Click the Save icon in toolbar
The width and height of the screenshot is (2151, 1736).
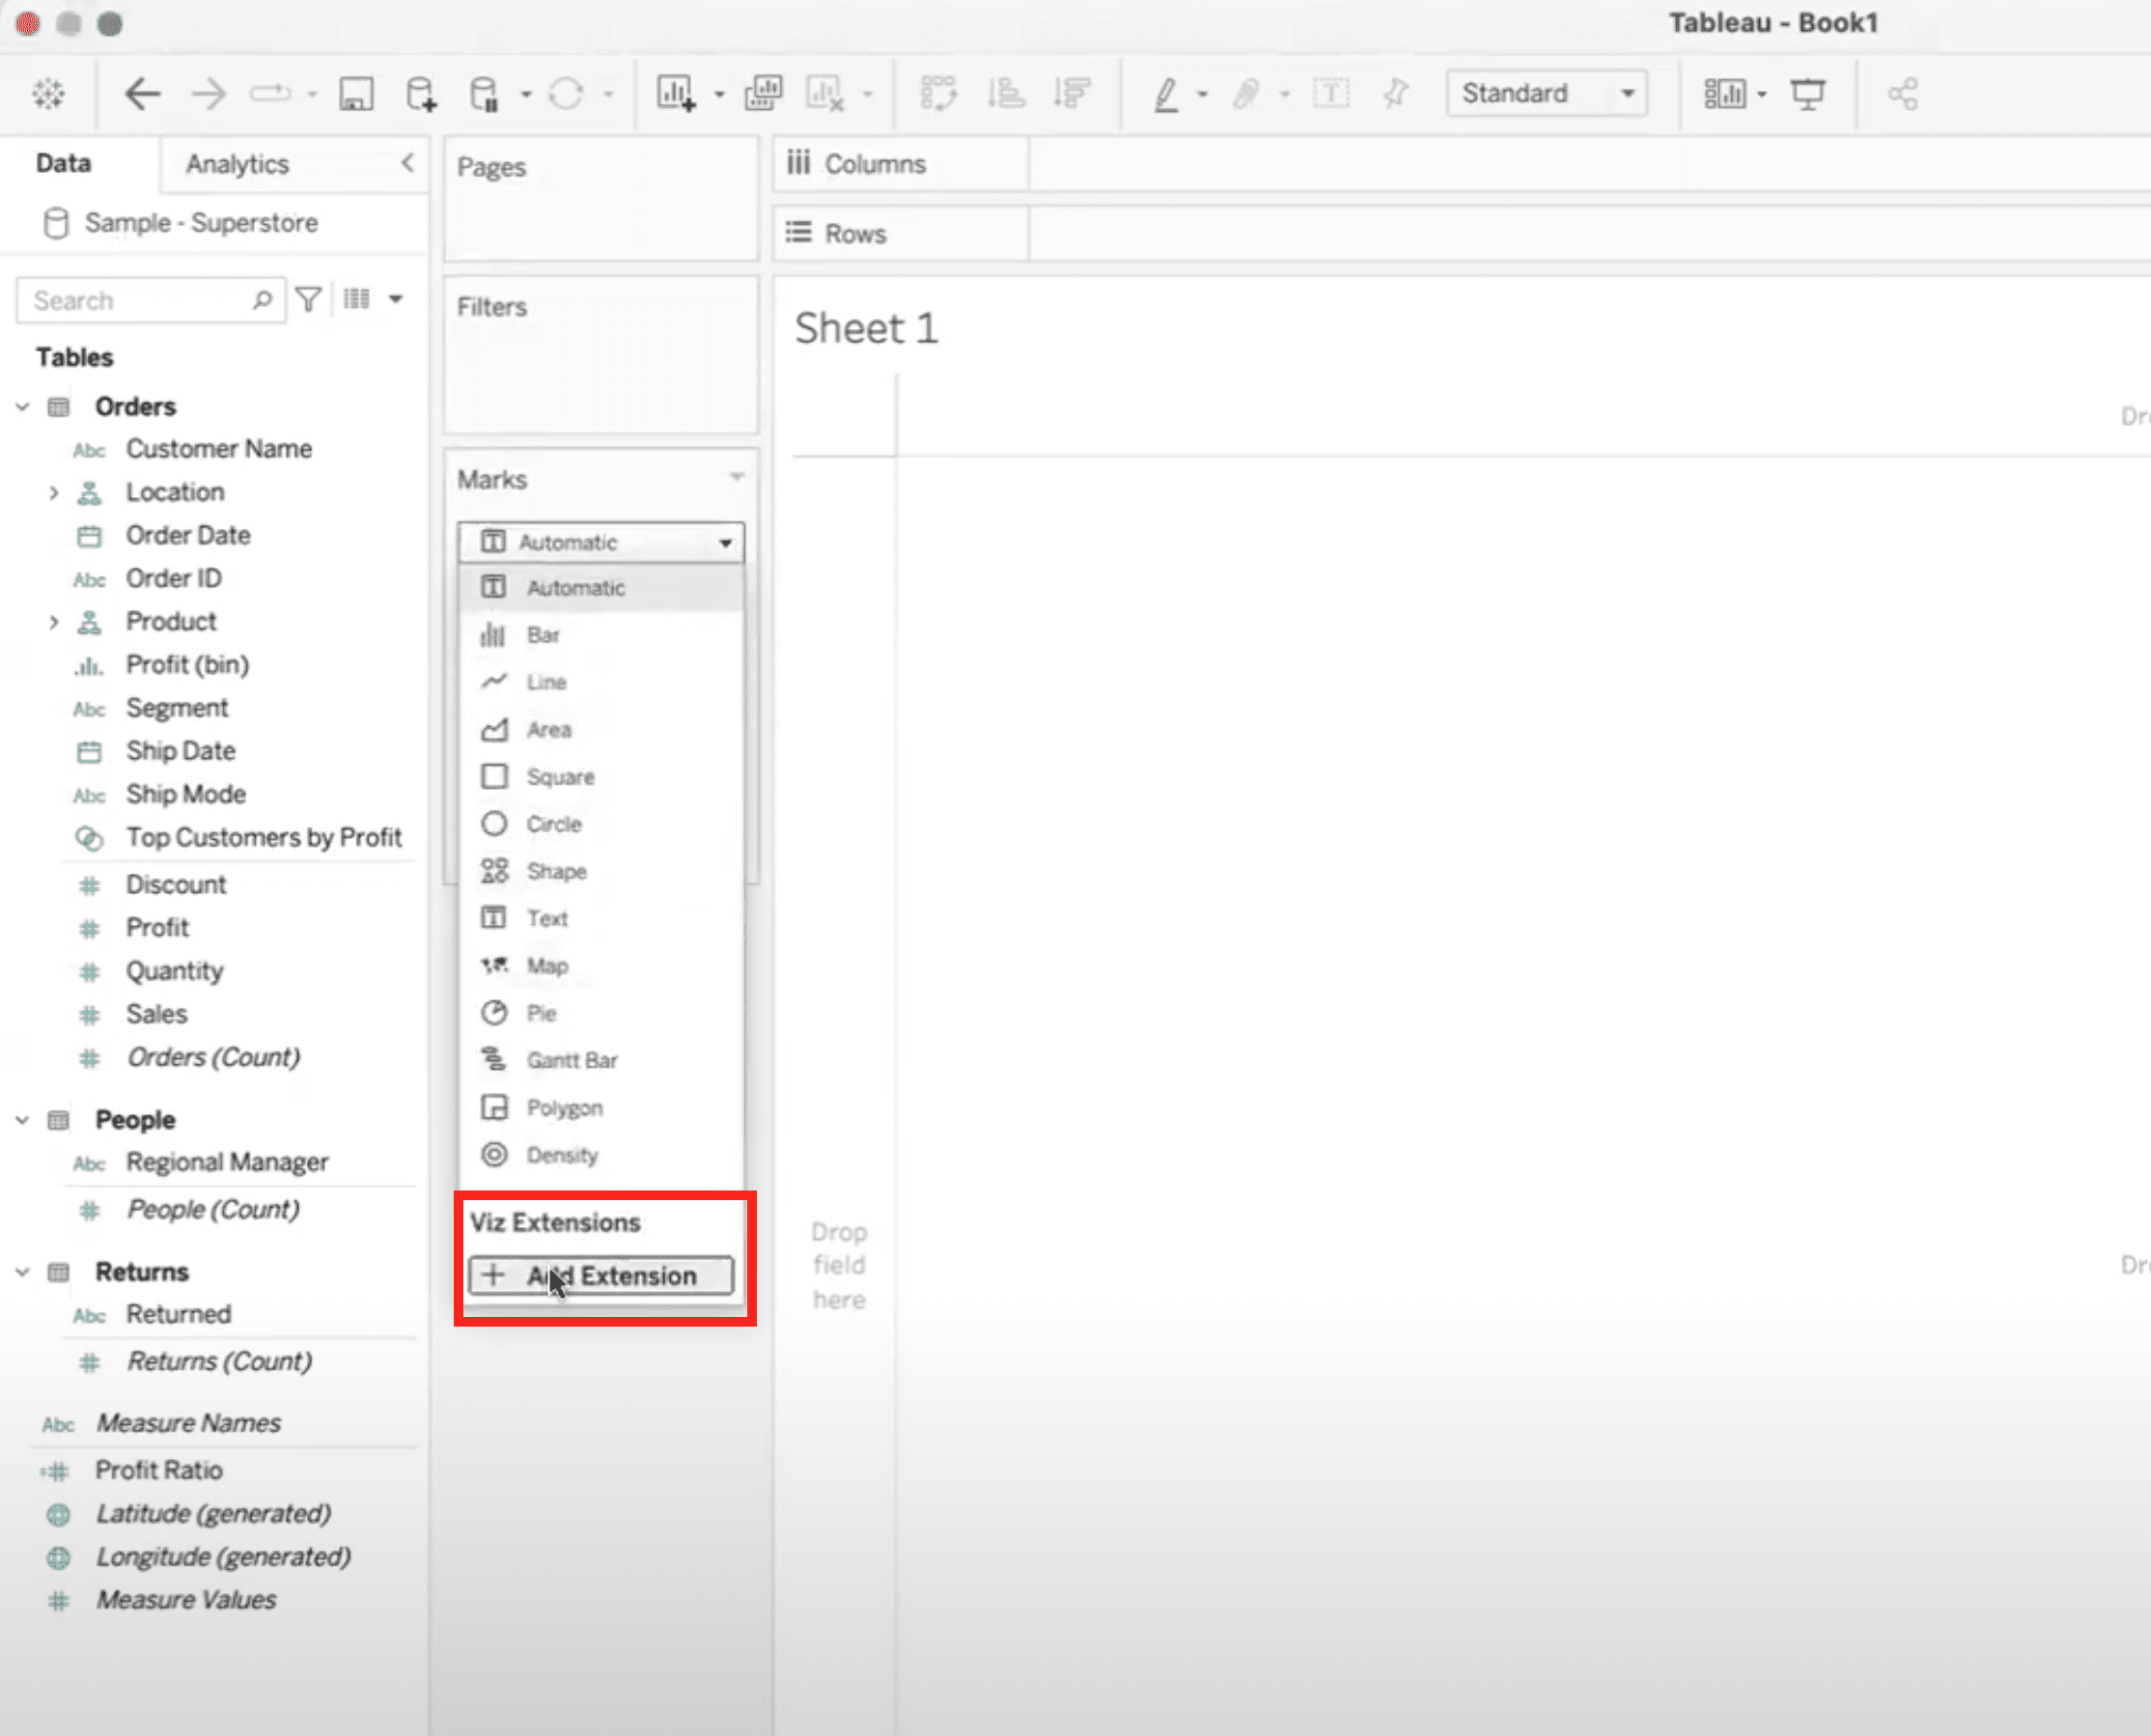[x=356, y=94]
